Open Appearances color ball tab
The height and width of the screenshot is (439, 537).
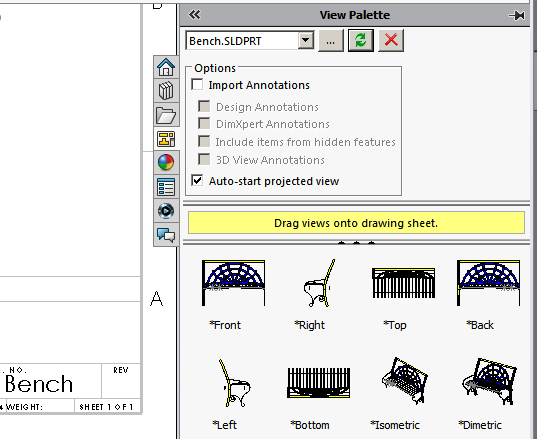point(166,162)
